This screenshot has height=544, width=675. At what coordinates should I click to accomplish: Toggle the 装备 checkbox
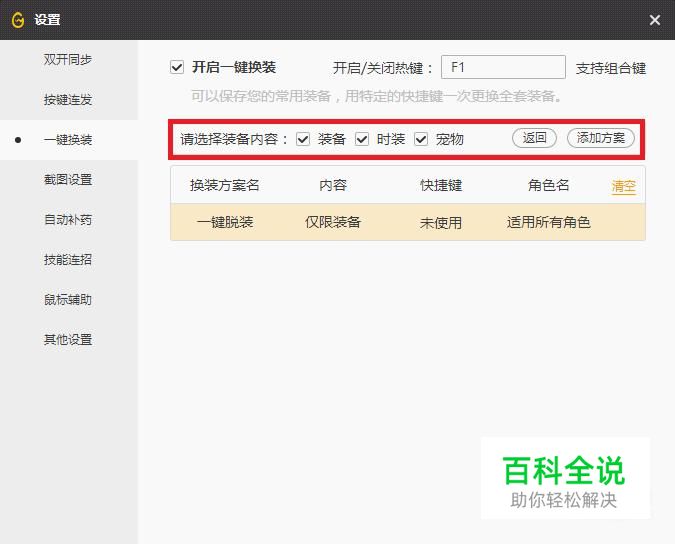click(x=303, y=139)
